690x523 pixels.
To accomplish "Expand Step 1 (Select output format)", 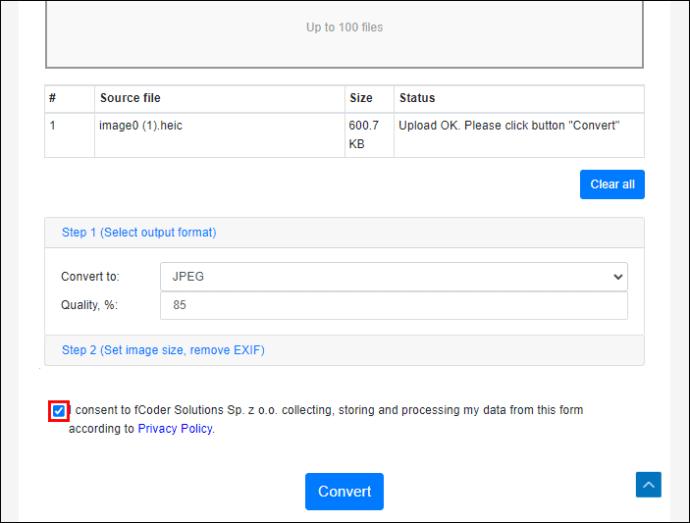I will pos(139,232).
